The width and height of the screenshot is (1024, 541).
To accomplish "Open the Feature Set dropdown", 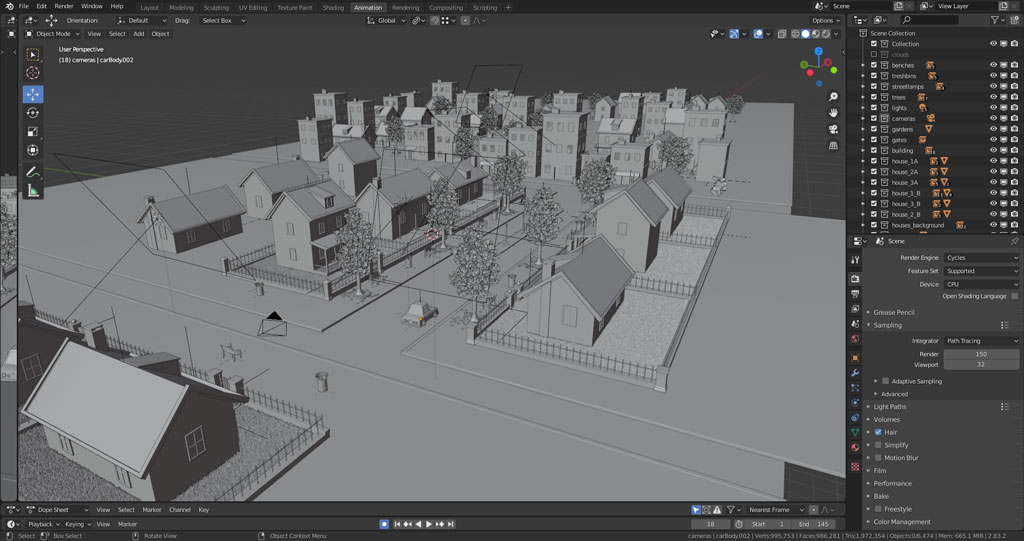I will [981, 271].
